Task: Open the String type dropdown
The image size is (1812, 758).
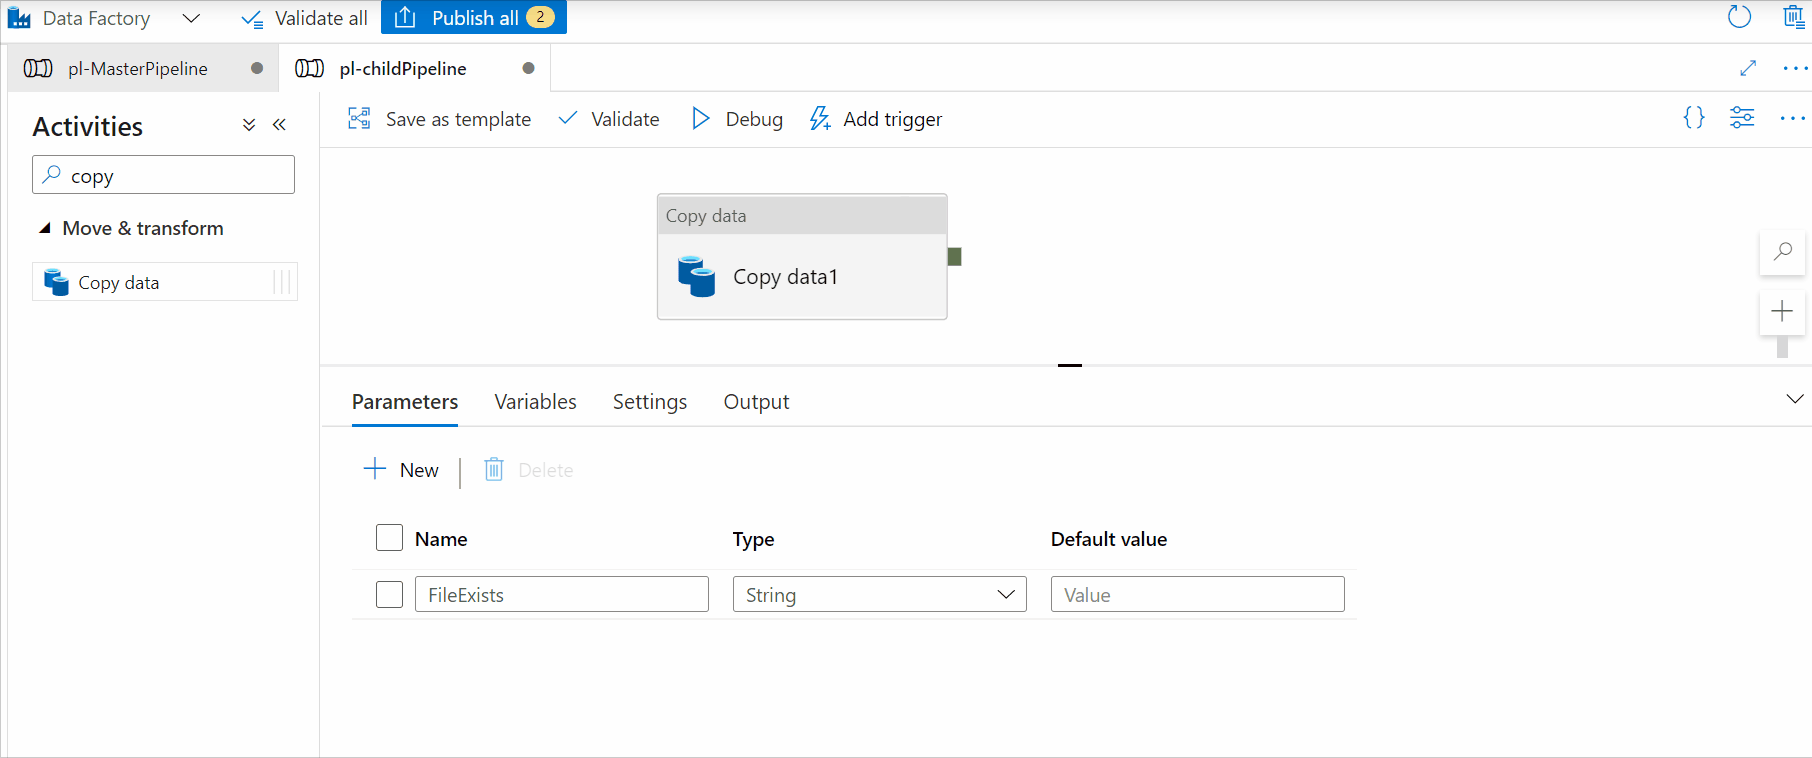Action: [880, 594]
